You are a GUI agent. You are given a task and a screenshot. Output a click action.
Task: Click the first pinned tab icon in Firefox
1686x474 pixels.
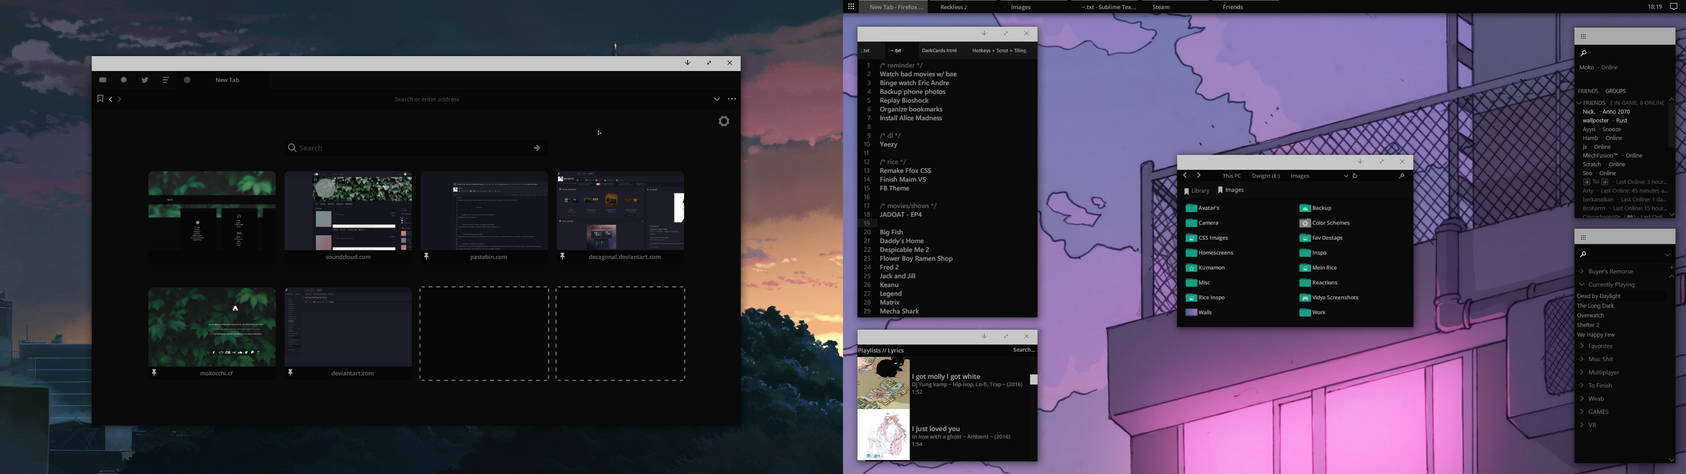(102, 80)
